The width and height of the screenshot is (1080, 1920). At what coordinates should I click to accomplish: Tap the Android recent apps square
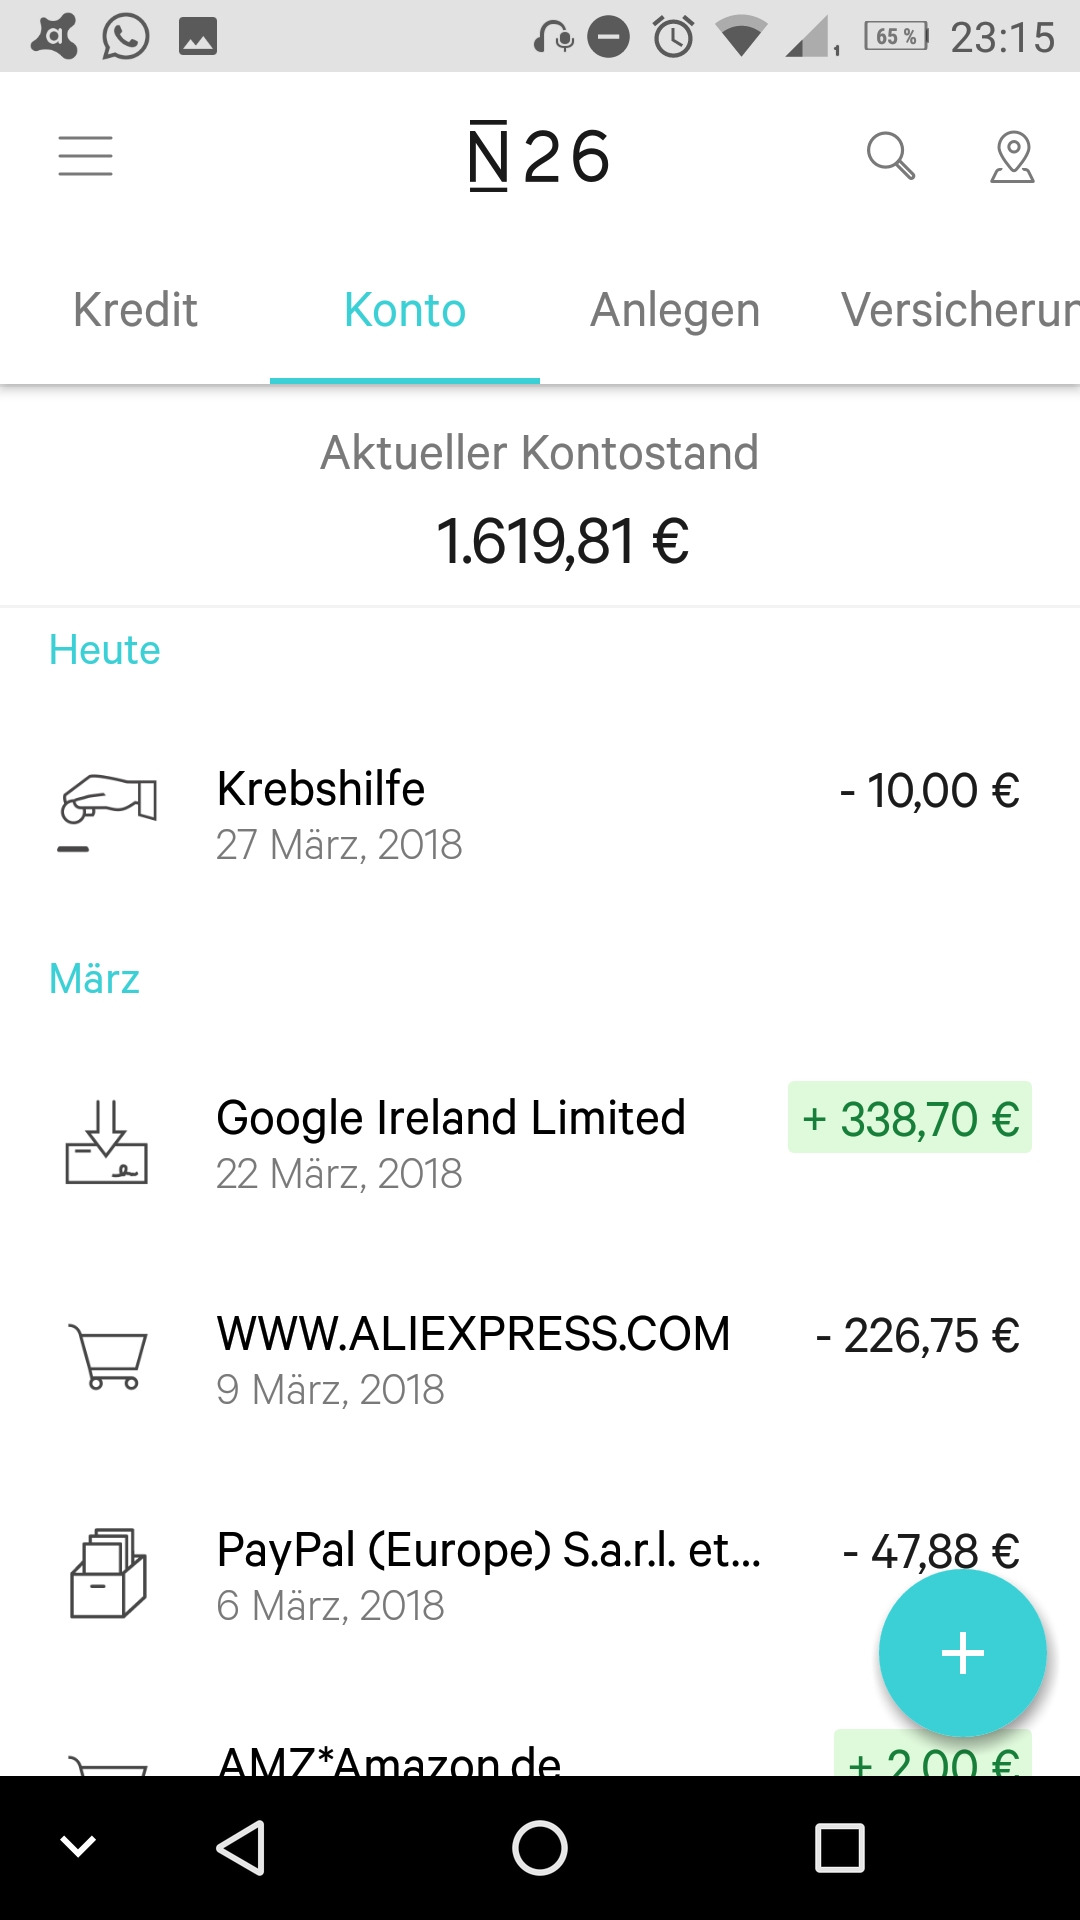[840, 1847]
